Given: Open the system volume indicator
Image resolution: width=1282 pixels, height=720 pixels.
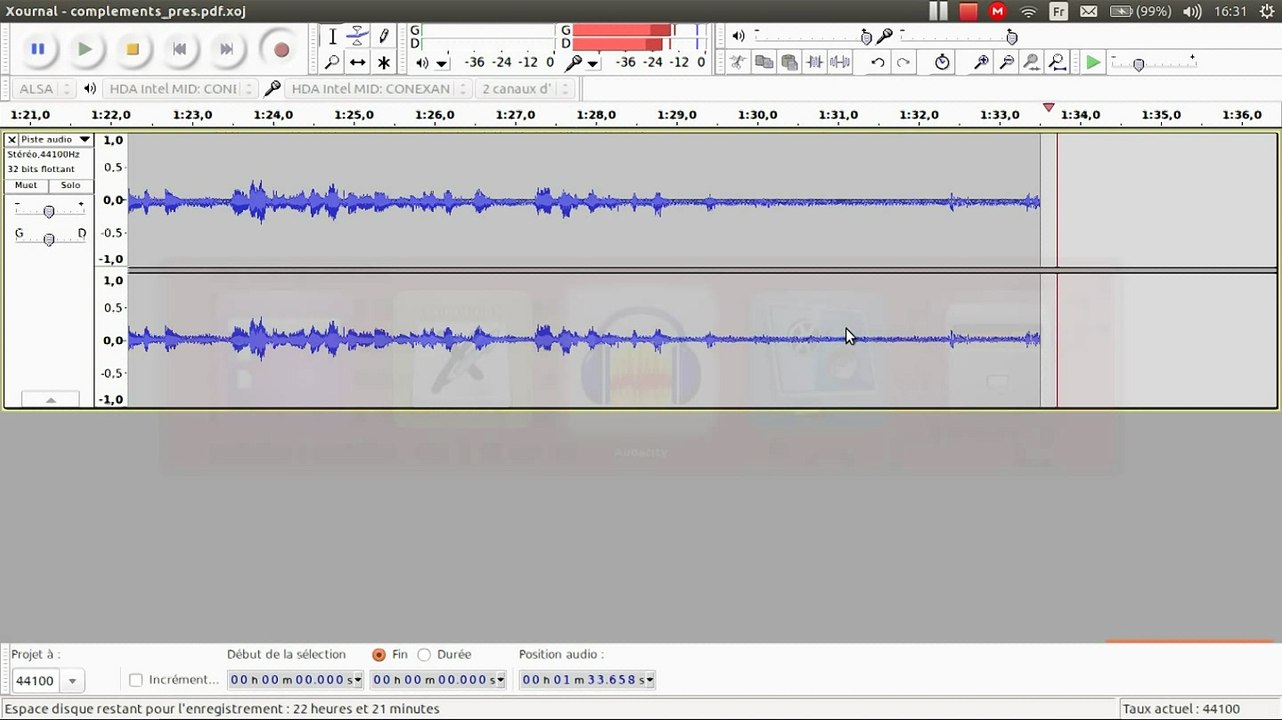Looking at the screenshot, I should click(x=1192, y=11).
